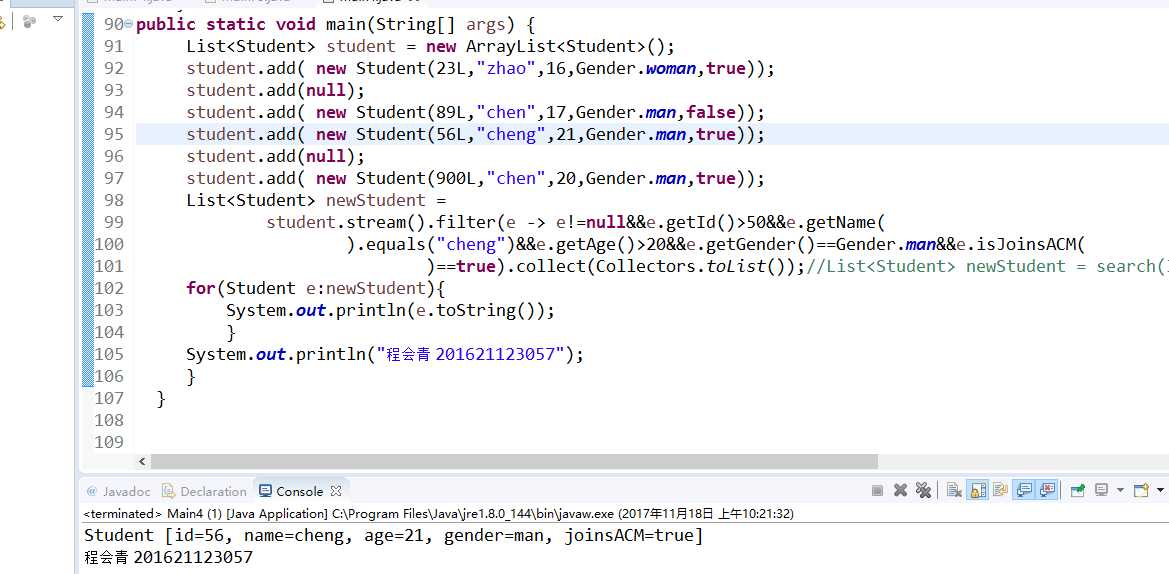
Task: Click the console output line 程会青 201621123057
Action: (168, 557)
